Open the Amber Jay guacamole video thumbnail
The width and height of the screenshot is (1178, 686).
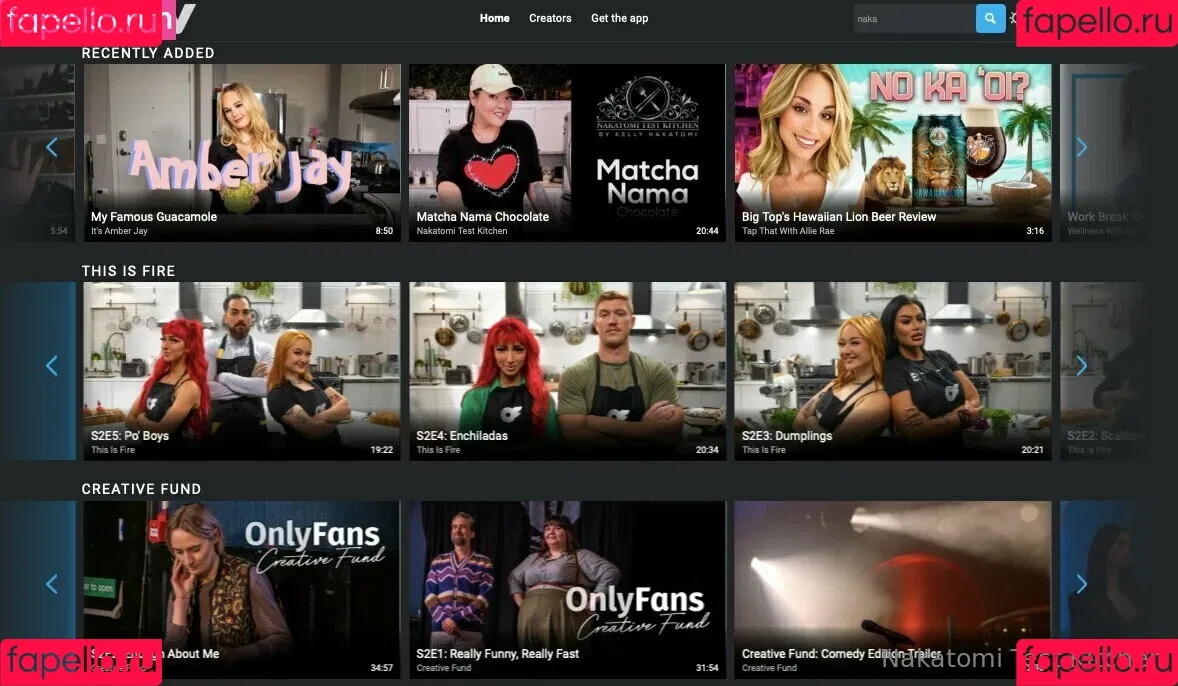[x=242, y=153]
